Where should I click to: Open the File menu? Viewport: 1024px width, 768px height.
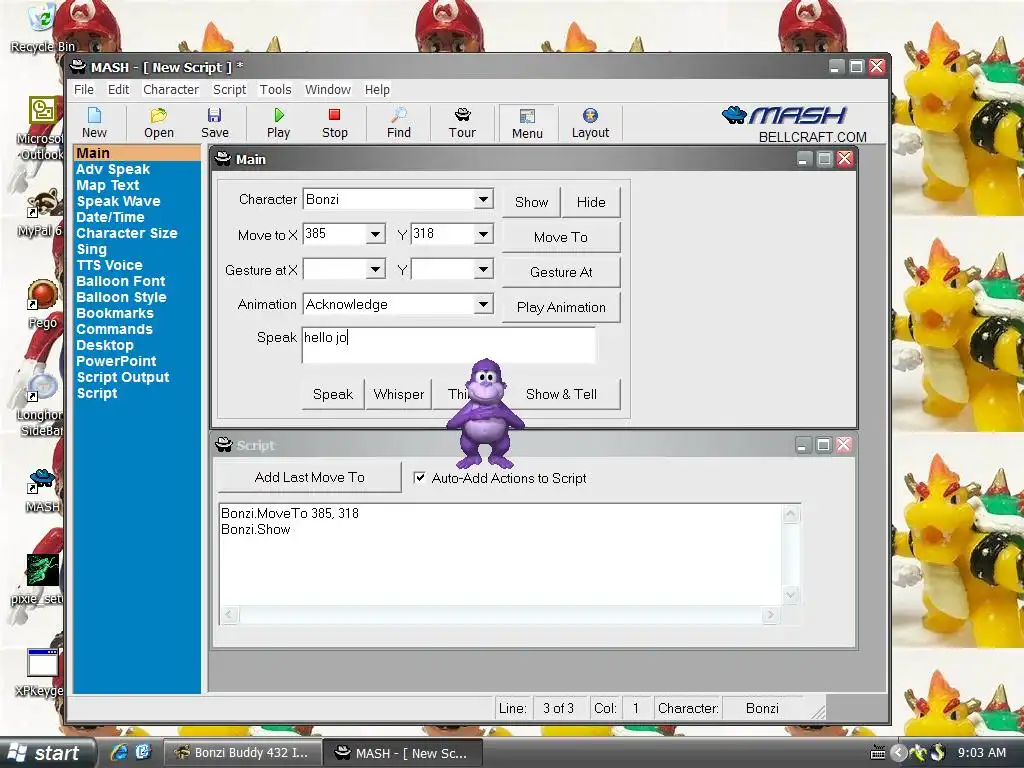coord(84,89)
